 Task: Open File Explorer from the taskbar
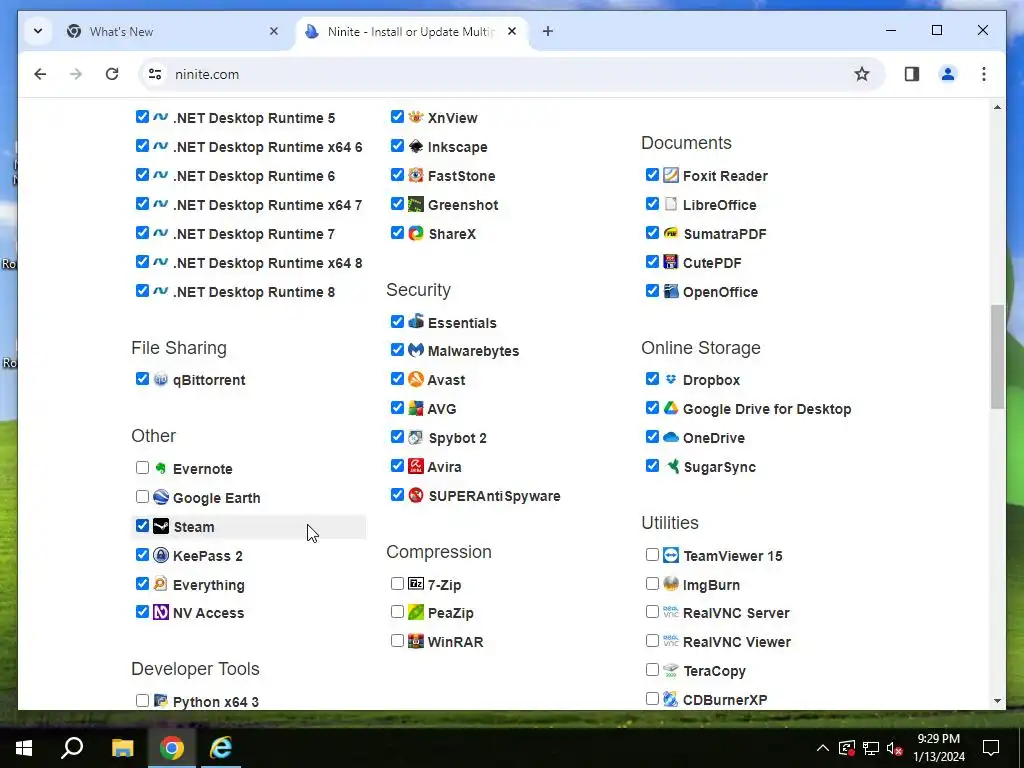tap(122, 748)
